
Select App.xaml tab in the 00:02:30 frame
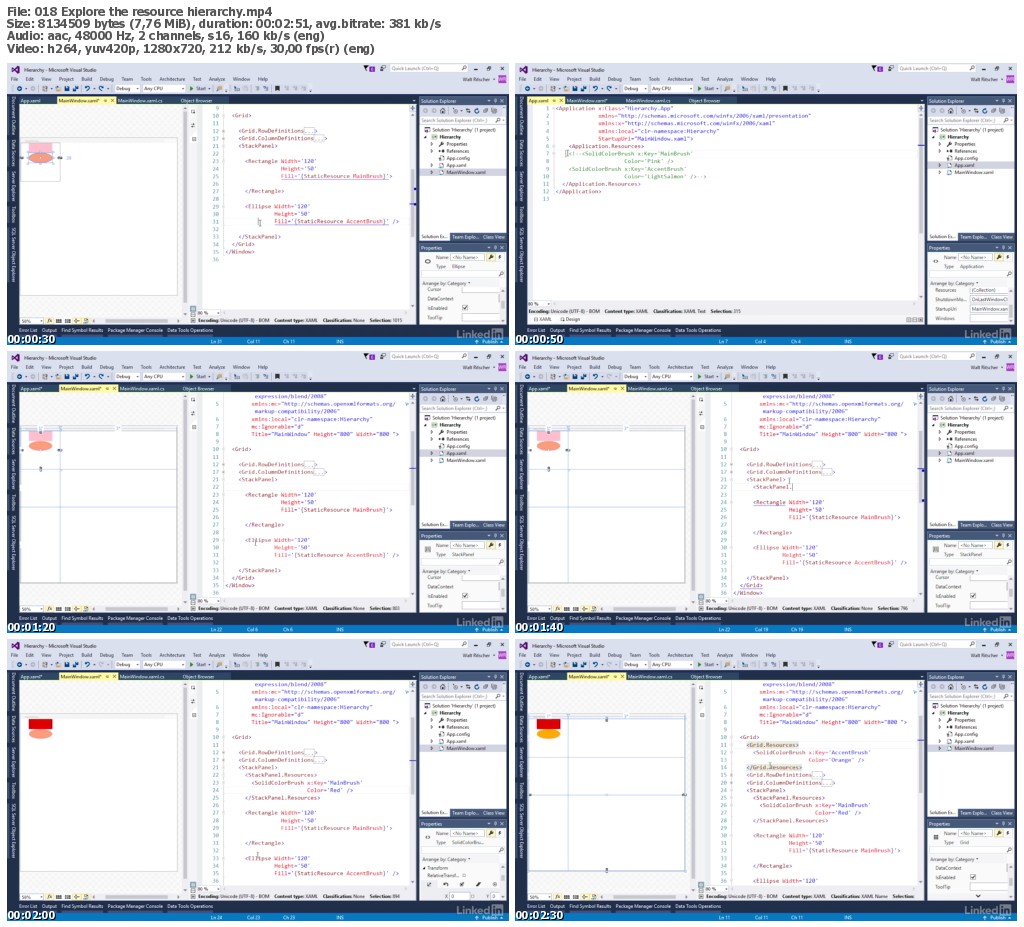click(x=539, y=677)
